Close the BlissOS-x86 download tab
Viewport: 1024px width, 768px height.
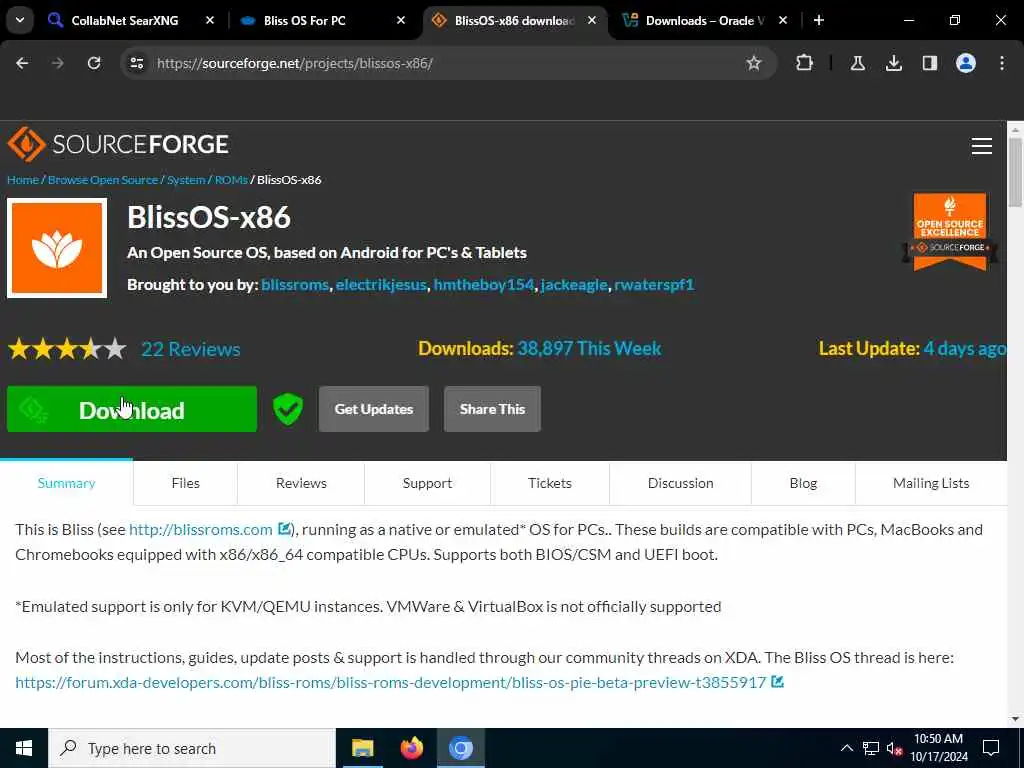592,21
